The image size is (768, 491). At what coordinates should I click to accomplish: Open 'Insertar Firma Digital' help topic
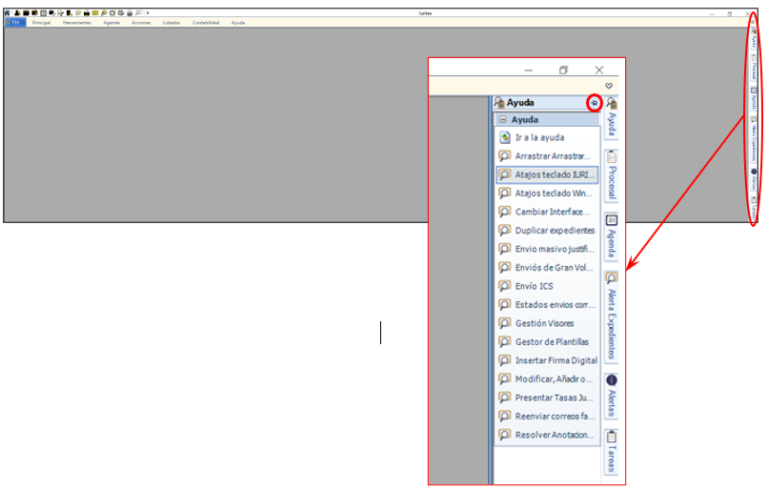pos(555,360)
